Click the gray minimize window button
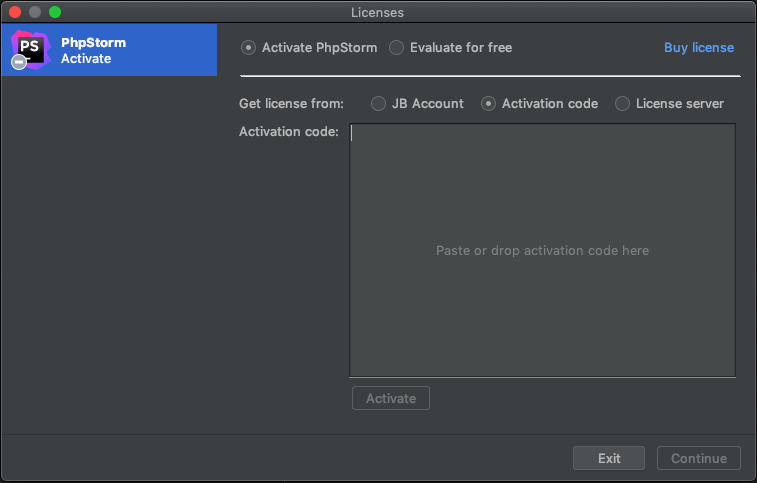The height and width of the screenshot is (483, 757). (35, 12)
